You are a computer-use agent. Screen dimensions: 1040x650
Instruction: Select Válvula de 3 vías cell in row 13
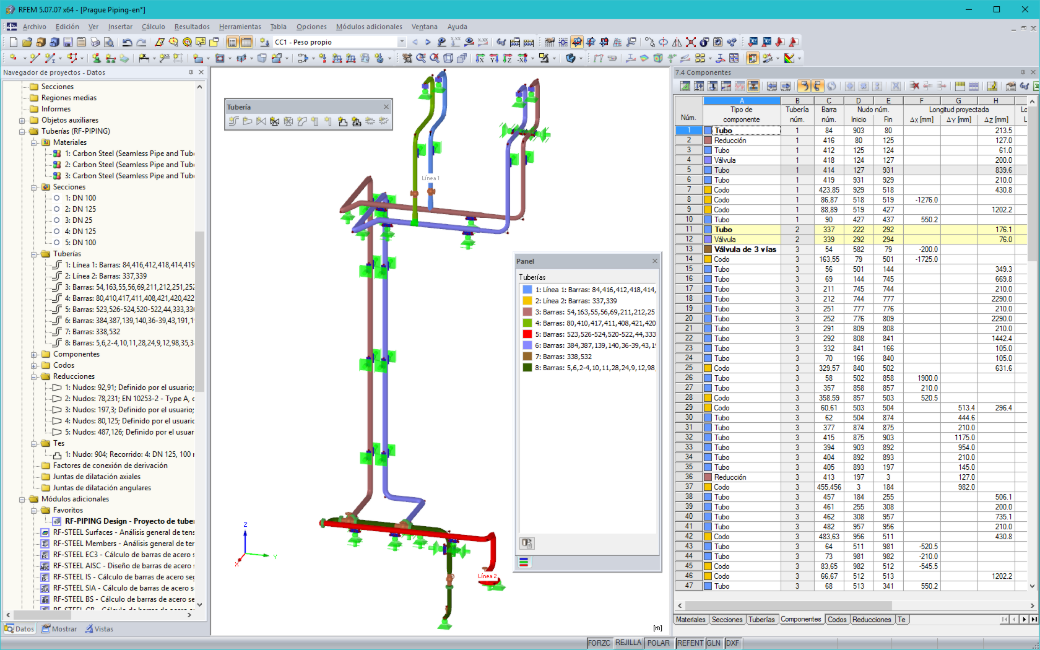[x=742, y=249]
